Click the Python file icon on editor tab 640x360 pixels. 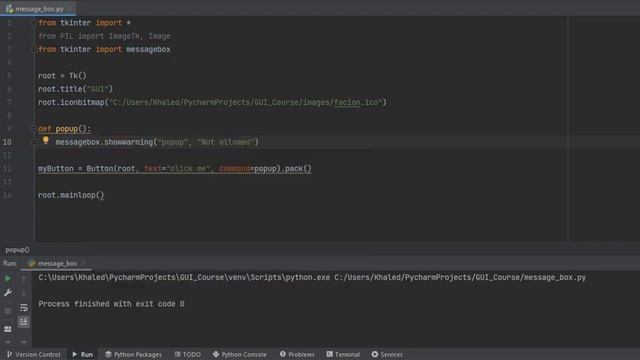pyautogui.click(x=9, y=9)
